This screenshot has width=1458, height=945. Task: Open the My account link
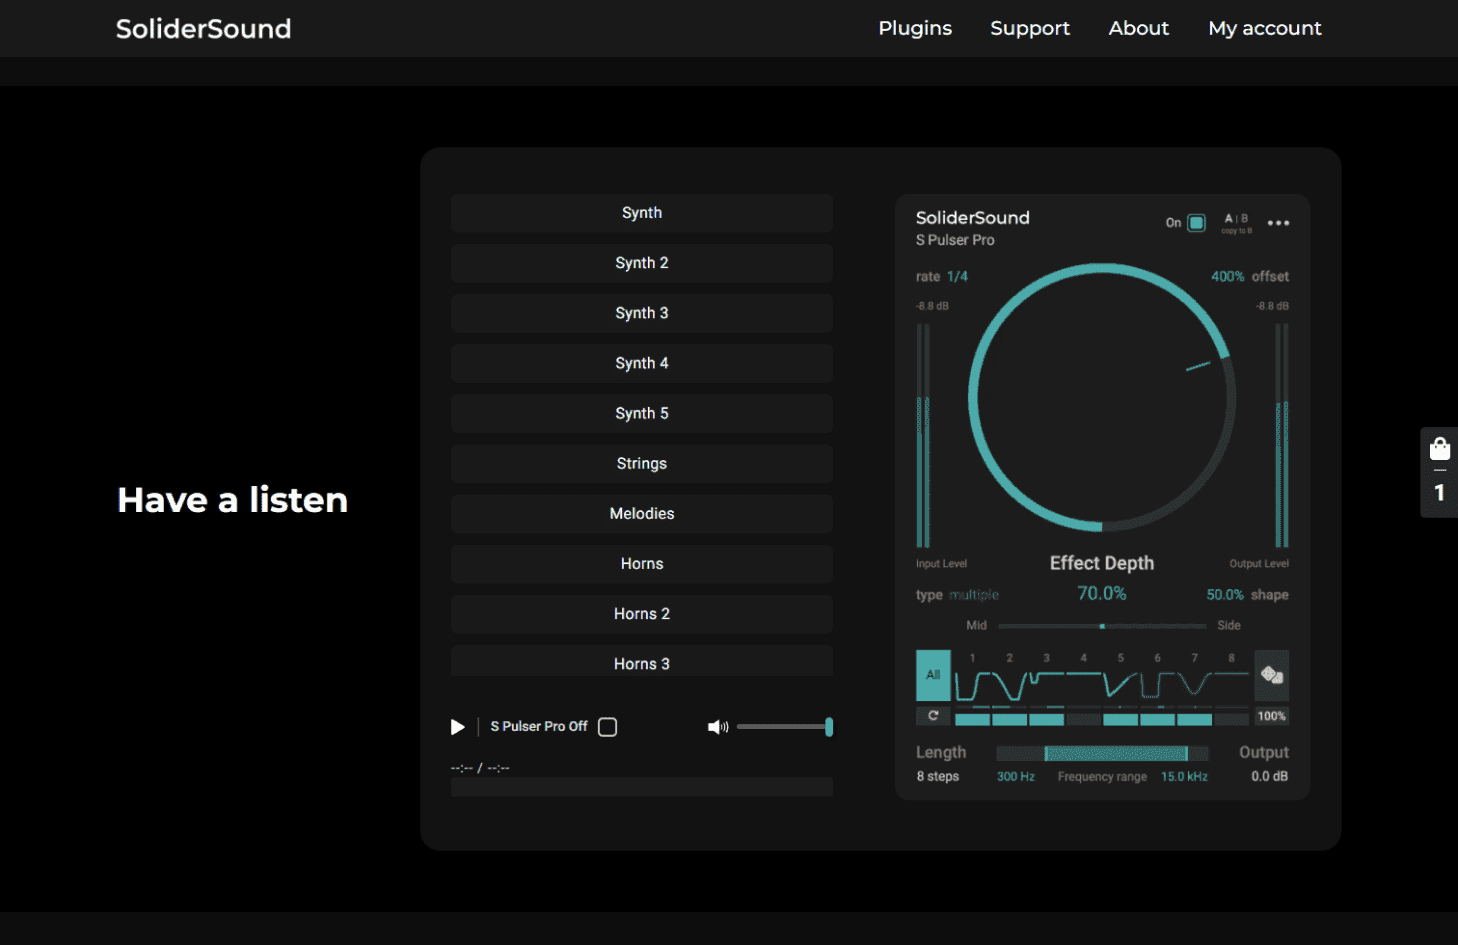click(x=1264, y=28)
